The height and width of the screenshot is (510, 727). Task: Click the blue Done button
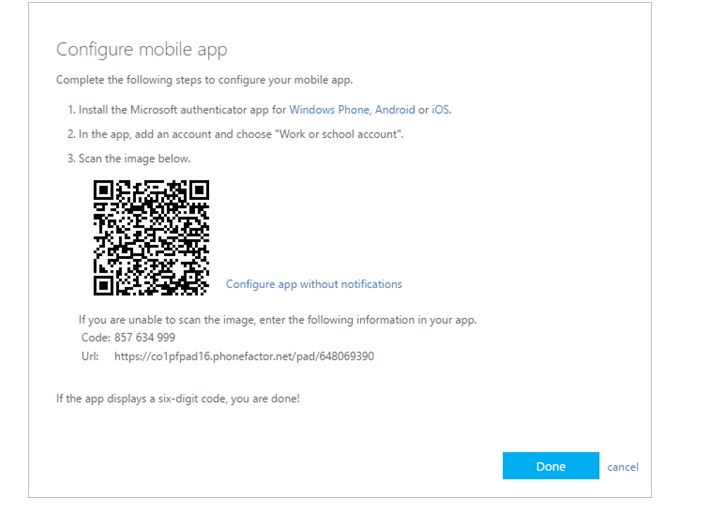pyautogui.click(x=550, y=465)
